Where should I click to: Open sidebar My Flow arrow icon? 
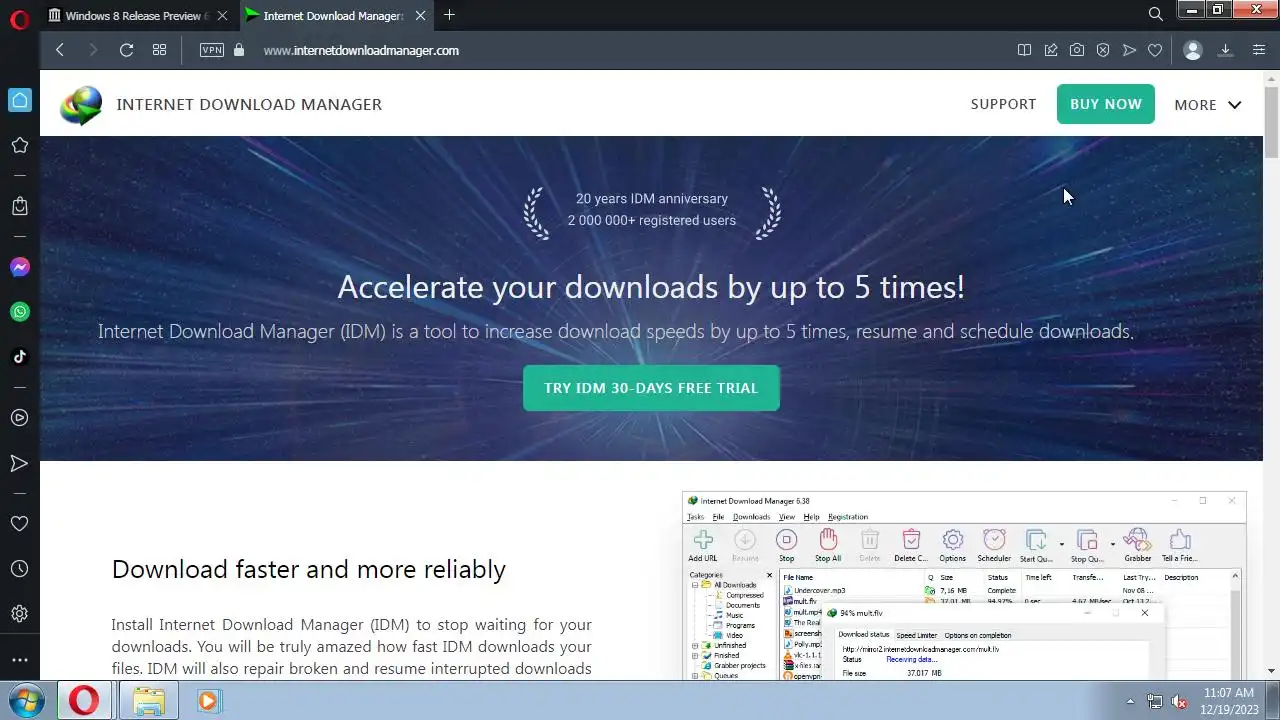pos(19,463)
